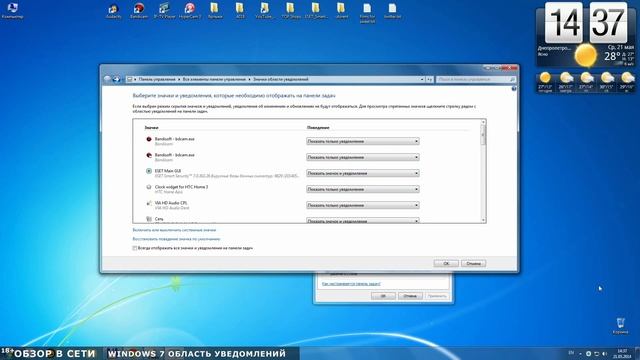Open 'Включить или выключить системные значки' link

tap(174, 230)
